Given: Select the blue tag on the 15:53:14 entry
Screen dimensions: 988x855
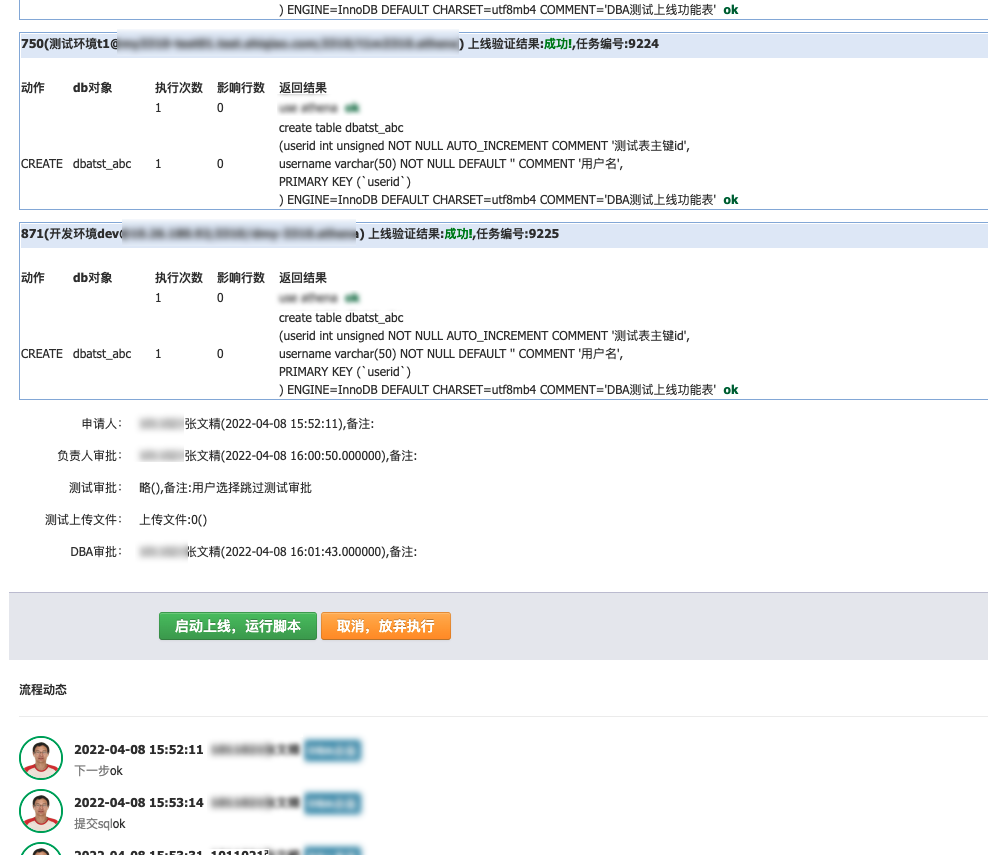Looking at the screenshot, I should [x=332, y=802].
